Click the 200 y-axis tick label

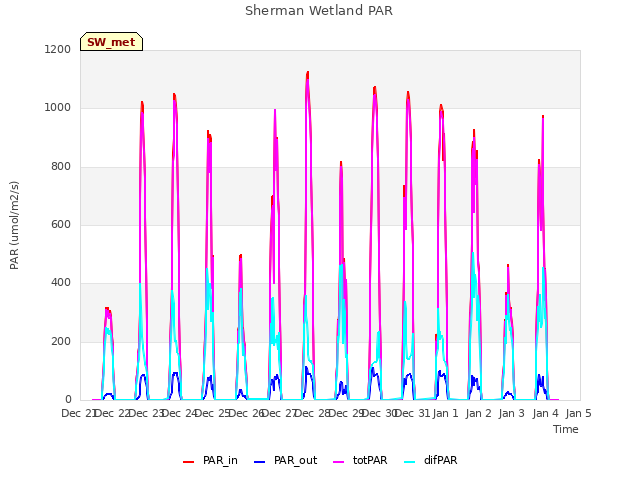61,342
